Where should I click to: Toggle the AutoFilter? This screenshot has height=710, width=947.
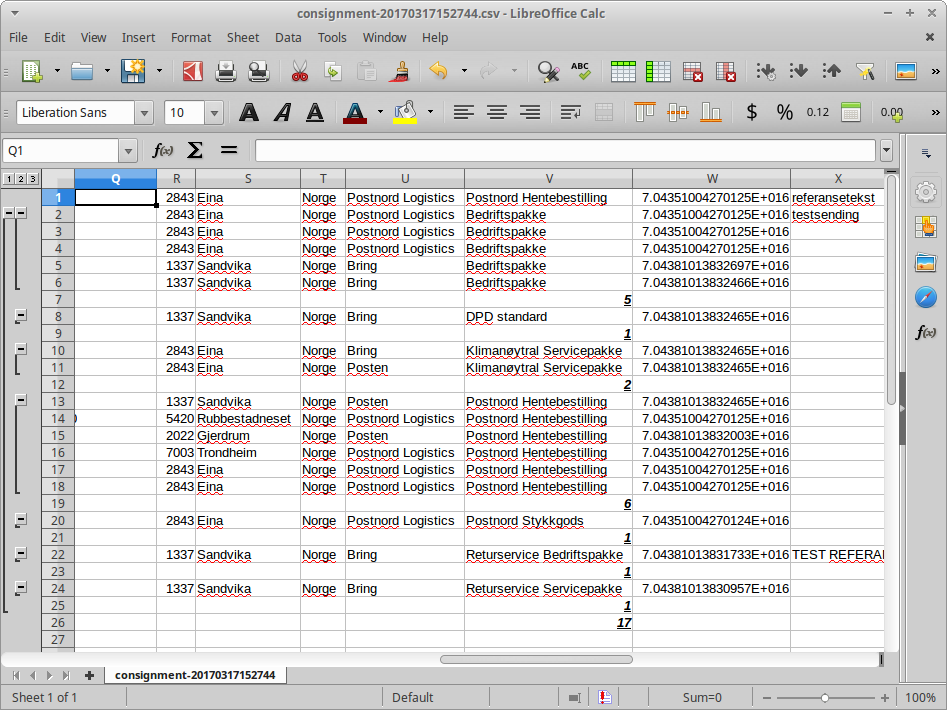(x=865, y=71)
